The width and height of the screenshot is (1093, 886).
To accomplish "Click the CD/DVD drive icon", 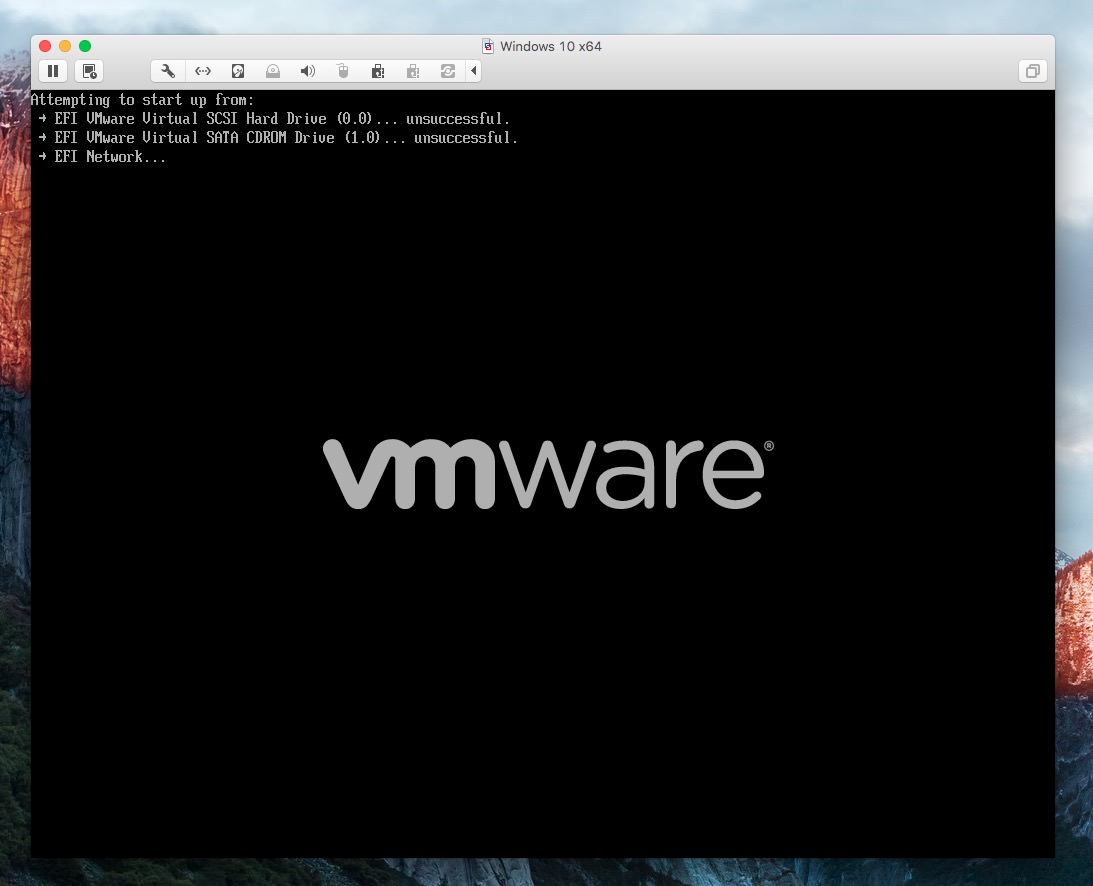I will pos(273,71).
